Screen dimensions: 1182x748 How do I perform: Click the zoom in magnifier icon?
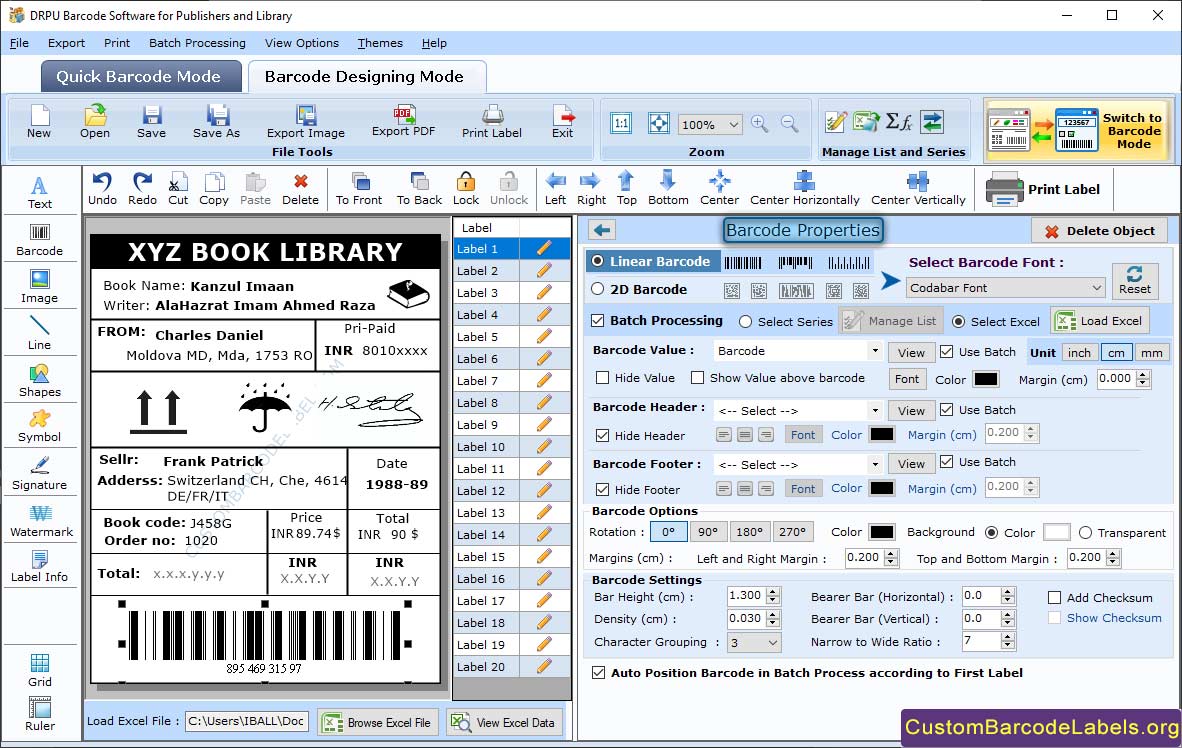(760, 124)
